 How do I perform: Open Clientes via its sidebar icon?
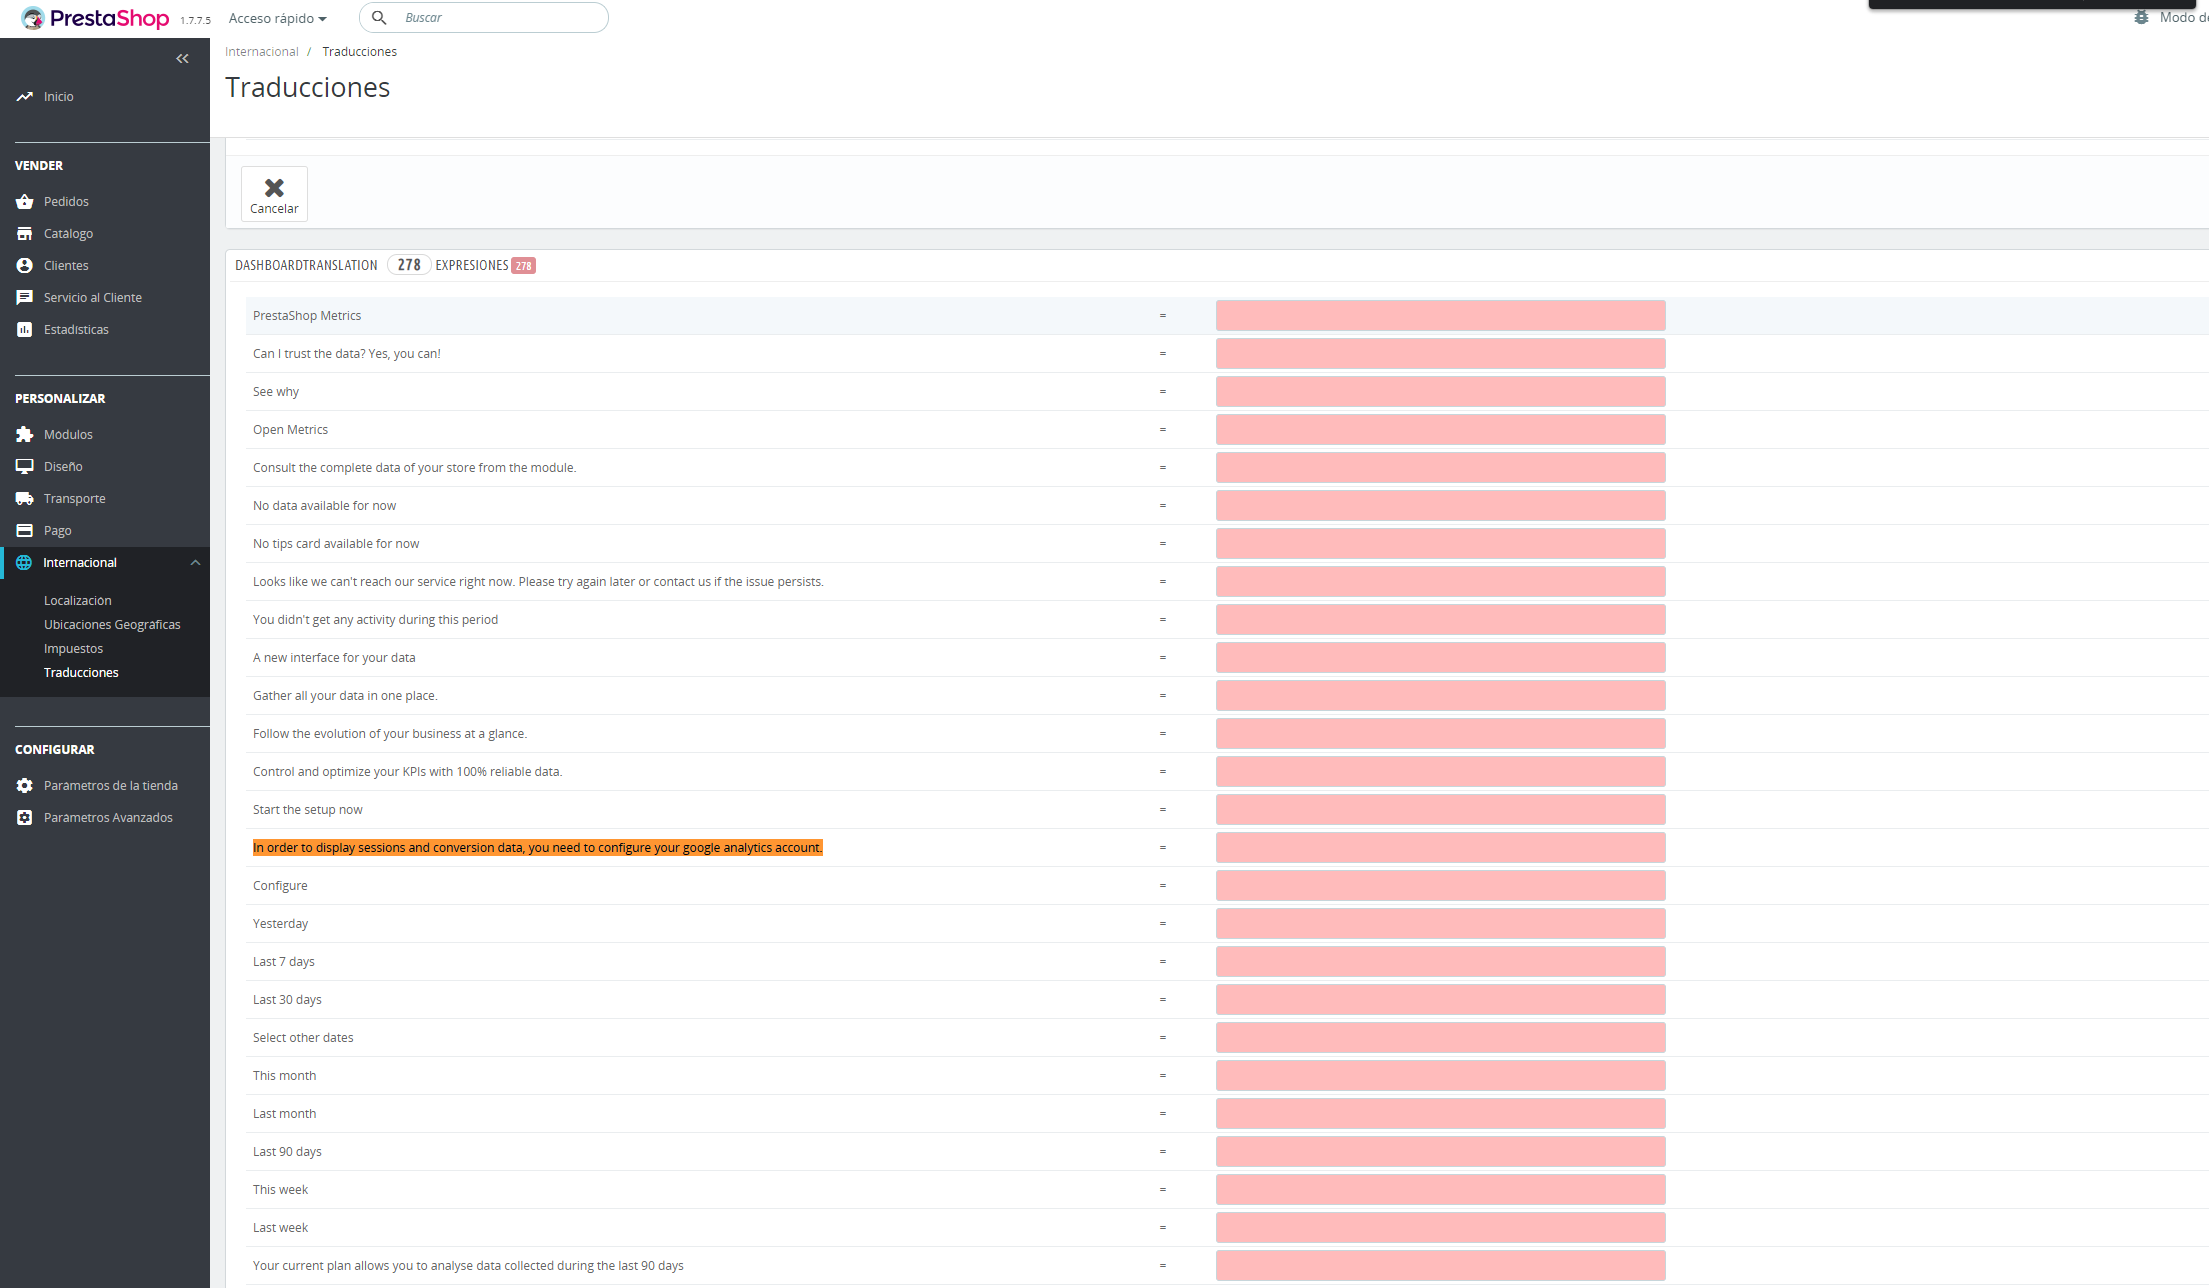click(24, 265)
